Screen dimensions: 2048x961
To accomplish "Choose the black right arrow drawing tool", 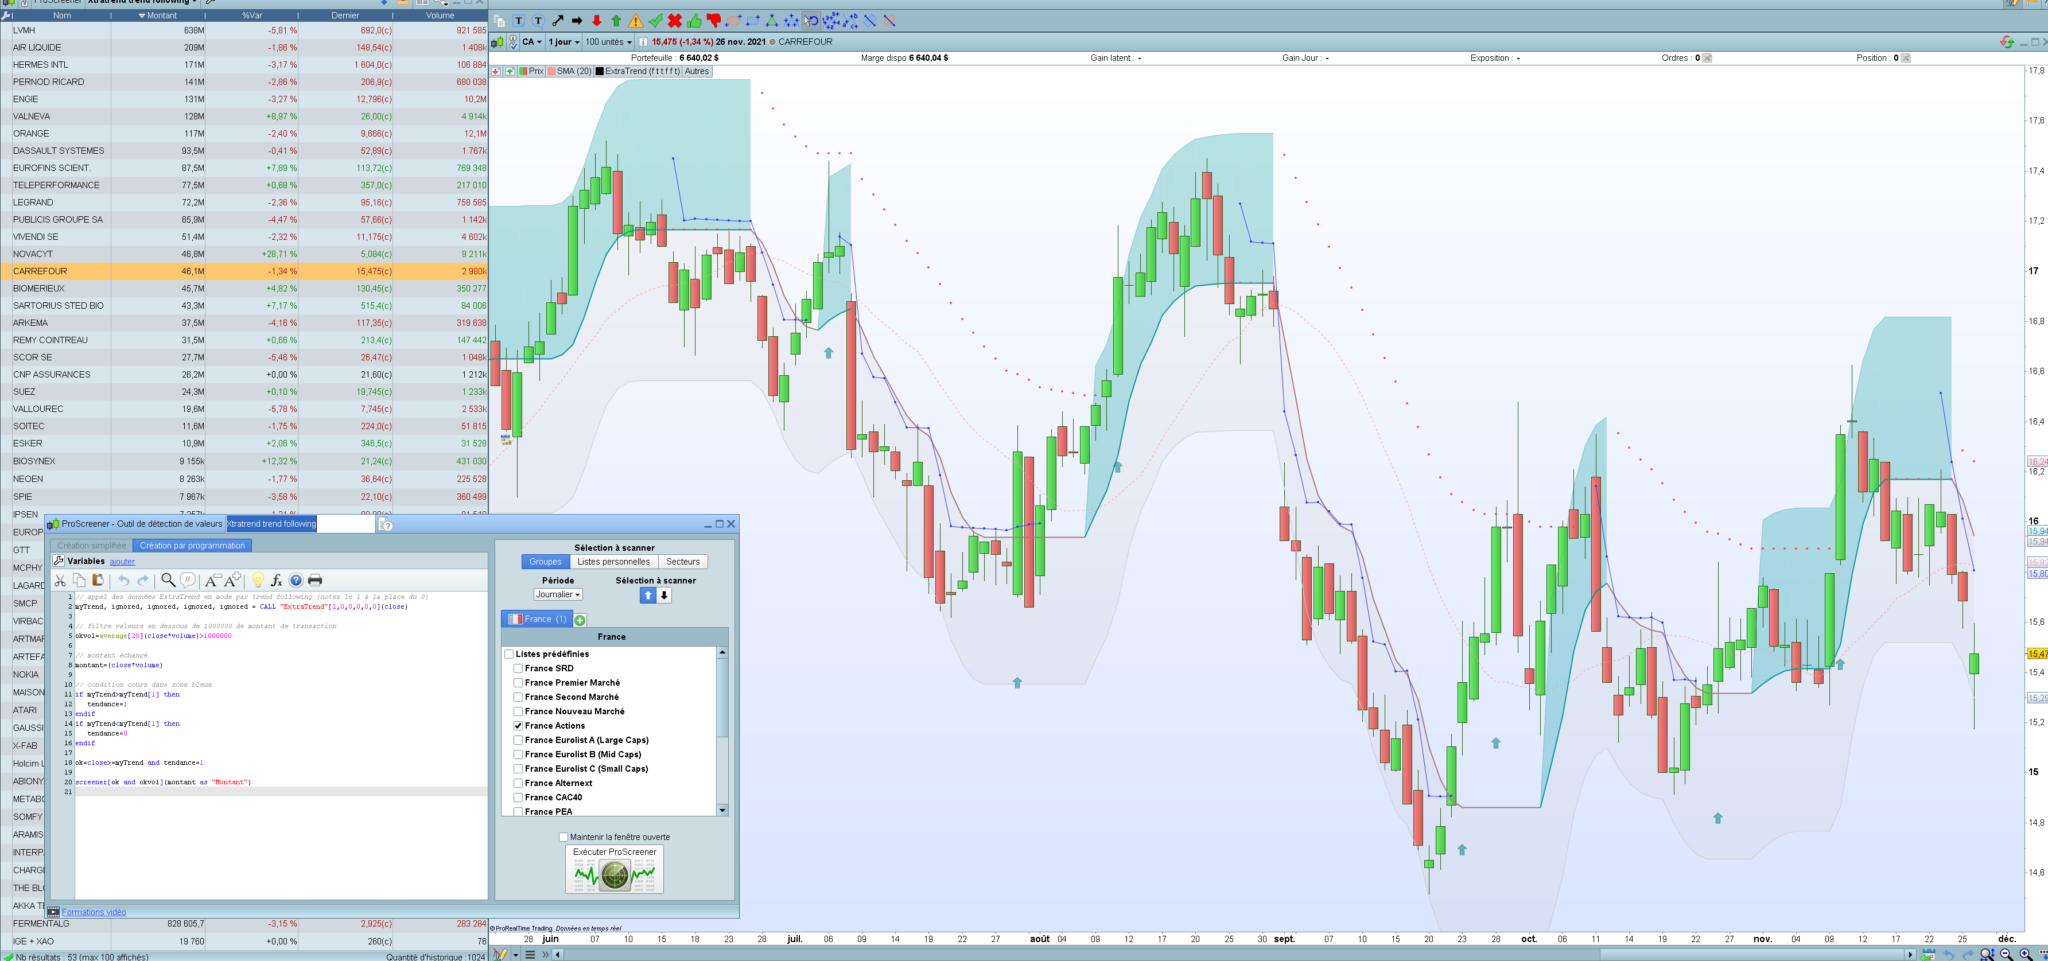I will 577,21.
